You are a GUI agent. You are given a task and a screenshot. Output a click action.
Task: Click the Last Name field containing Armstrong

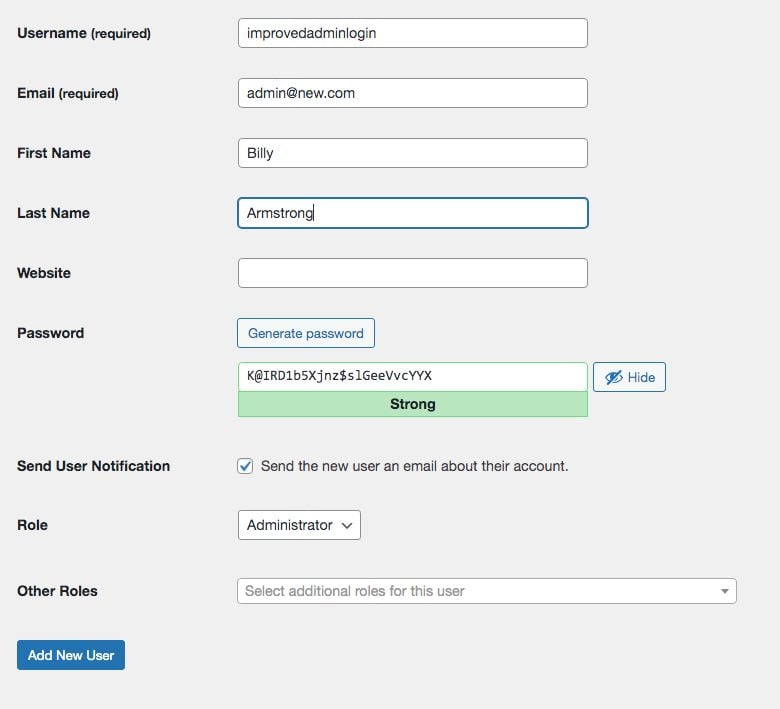(x=412, y=213)
